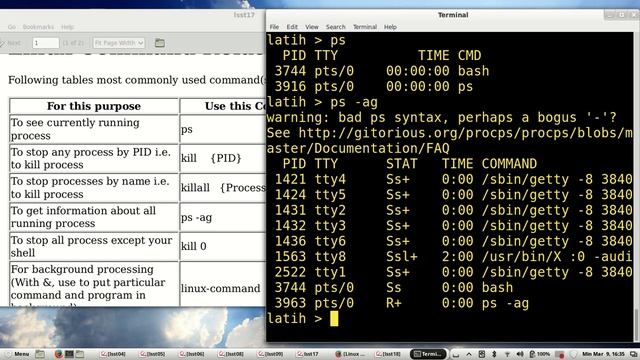Click 'ps -ag' cell in viewer table
640x360 pixels.
coord(222,218)
